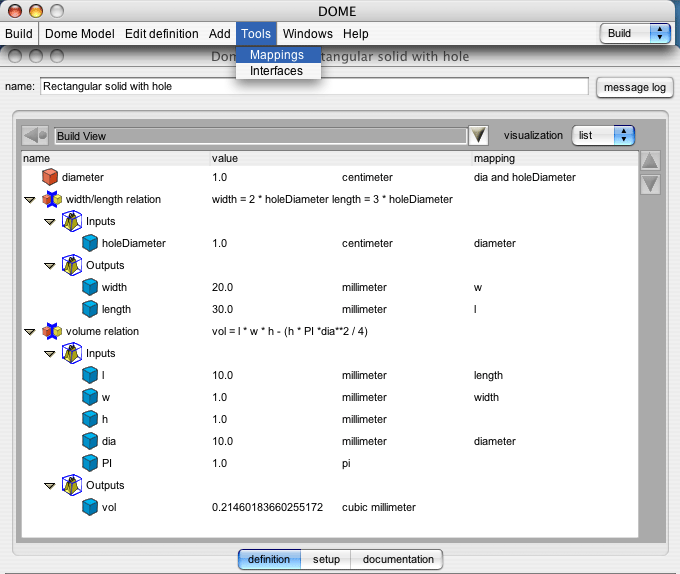Viewport: 680px width, 574px height.
Task: Click Outputs folder icon under width/length relation
Action: 72,265
